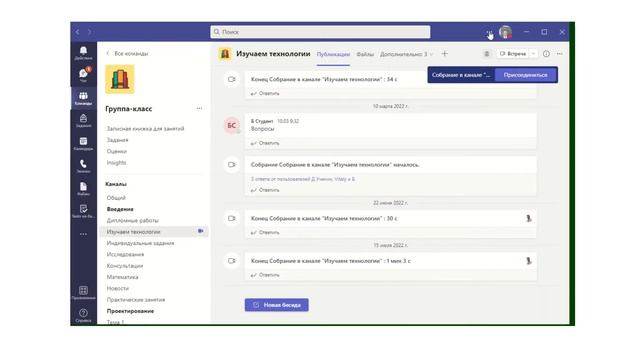The image size is (640, 360).
Task: Reply under the 1 мин 3 с meeting post
Action: click(265, 275)
